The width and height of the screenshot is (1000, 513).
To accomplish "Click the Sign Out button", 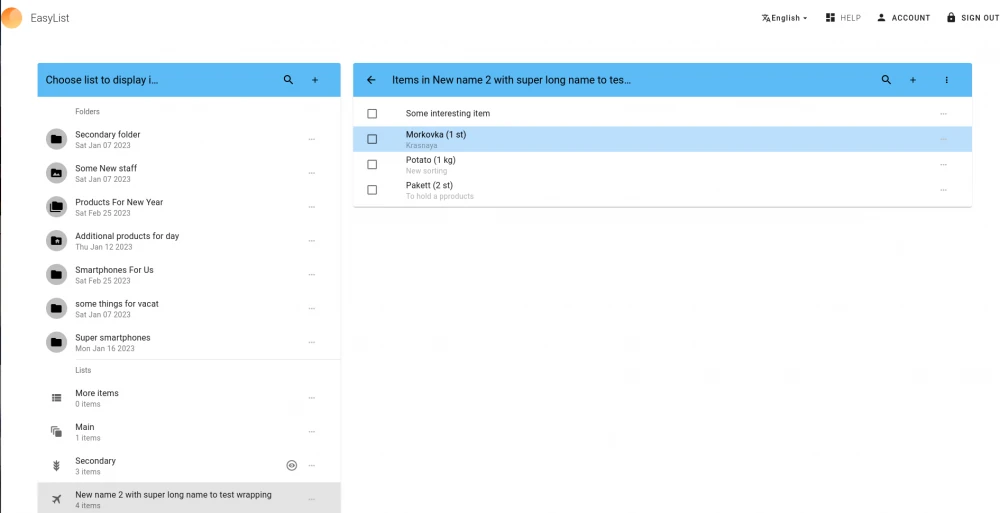I will (x=972, y=18).
